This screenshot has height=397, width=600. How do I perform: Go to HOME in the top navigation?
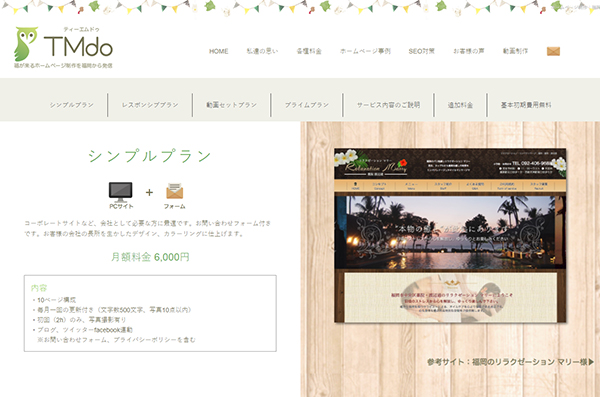[x=218, y=51]
